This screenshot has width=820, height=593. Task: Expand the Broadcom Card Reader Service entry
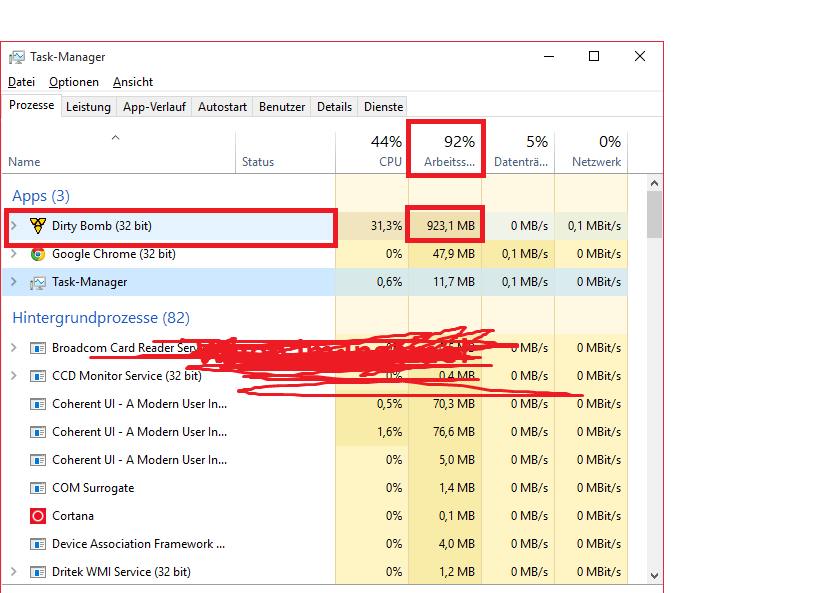14,348
